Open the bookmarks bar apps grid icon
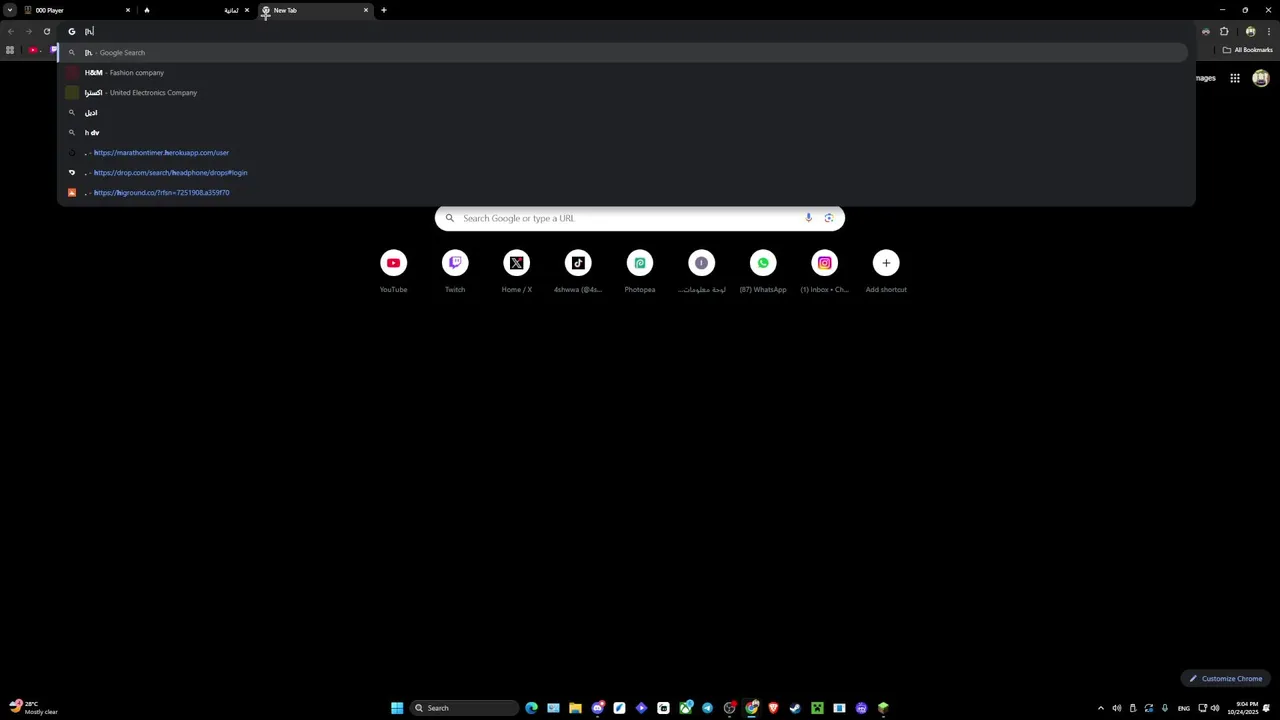 coord(10,50)
